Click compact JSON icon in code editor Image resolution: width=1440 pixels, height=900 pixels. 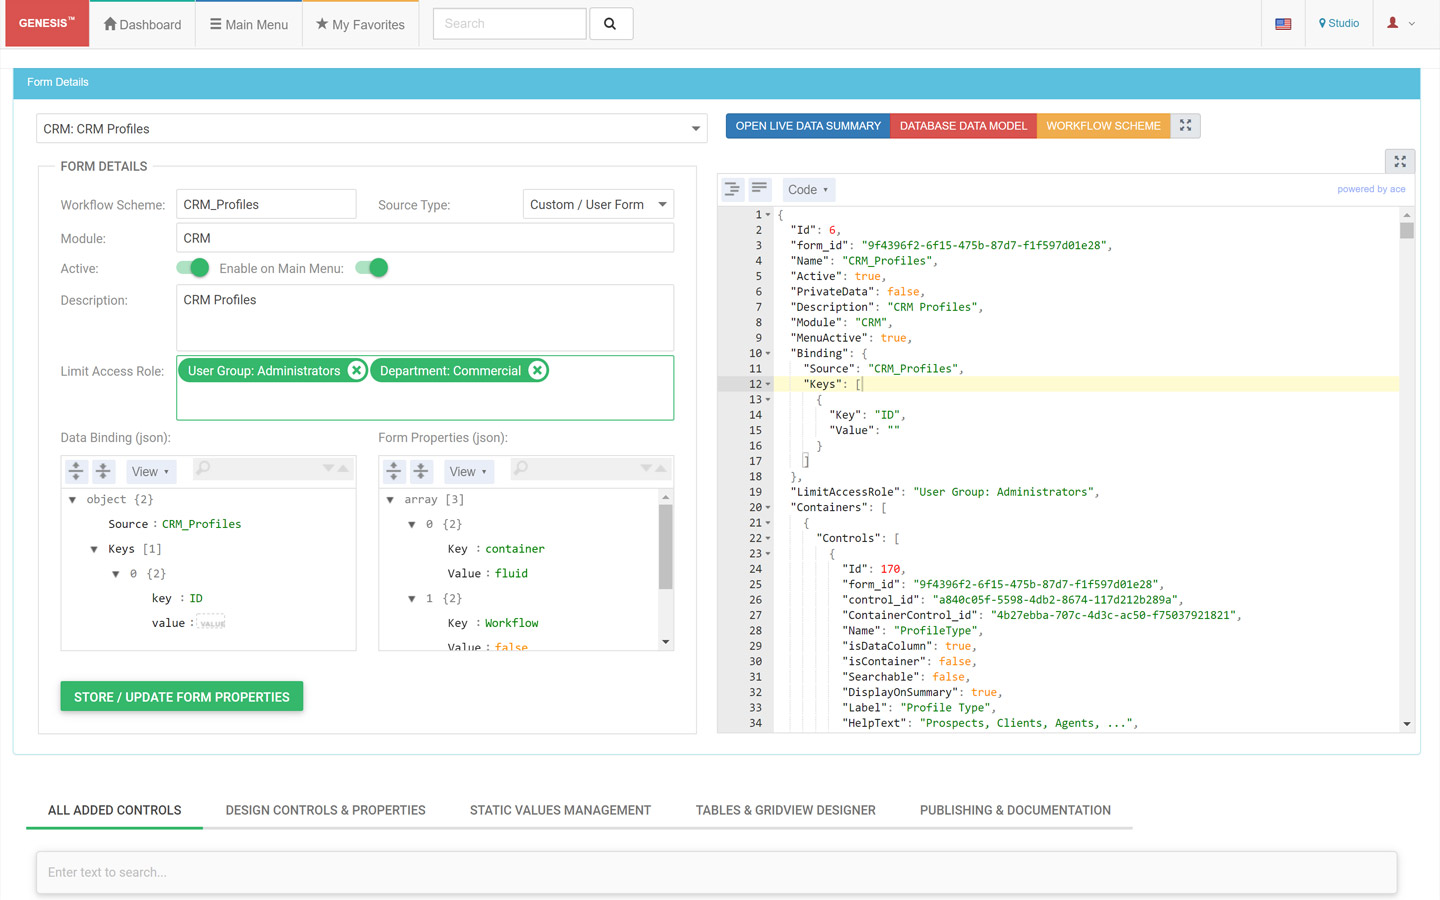(759, 189)
